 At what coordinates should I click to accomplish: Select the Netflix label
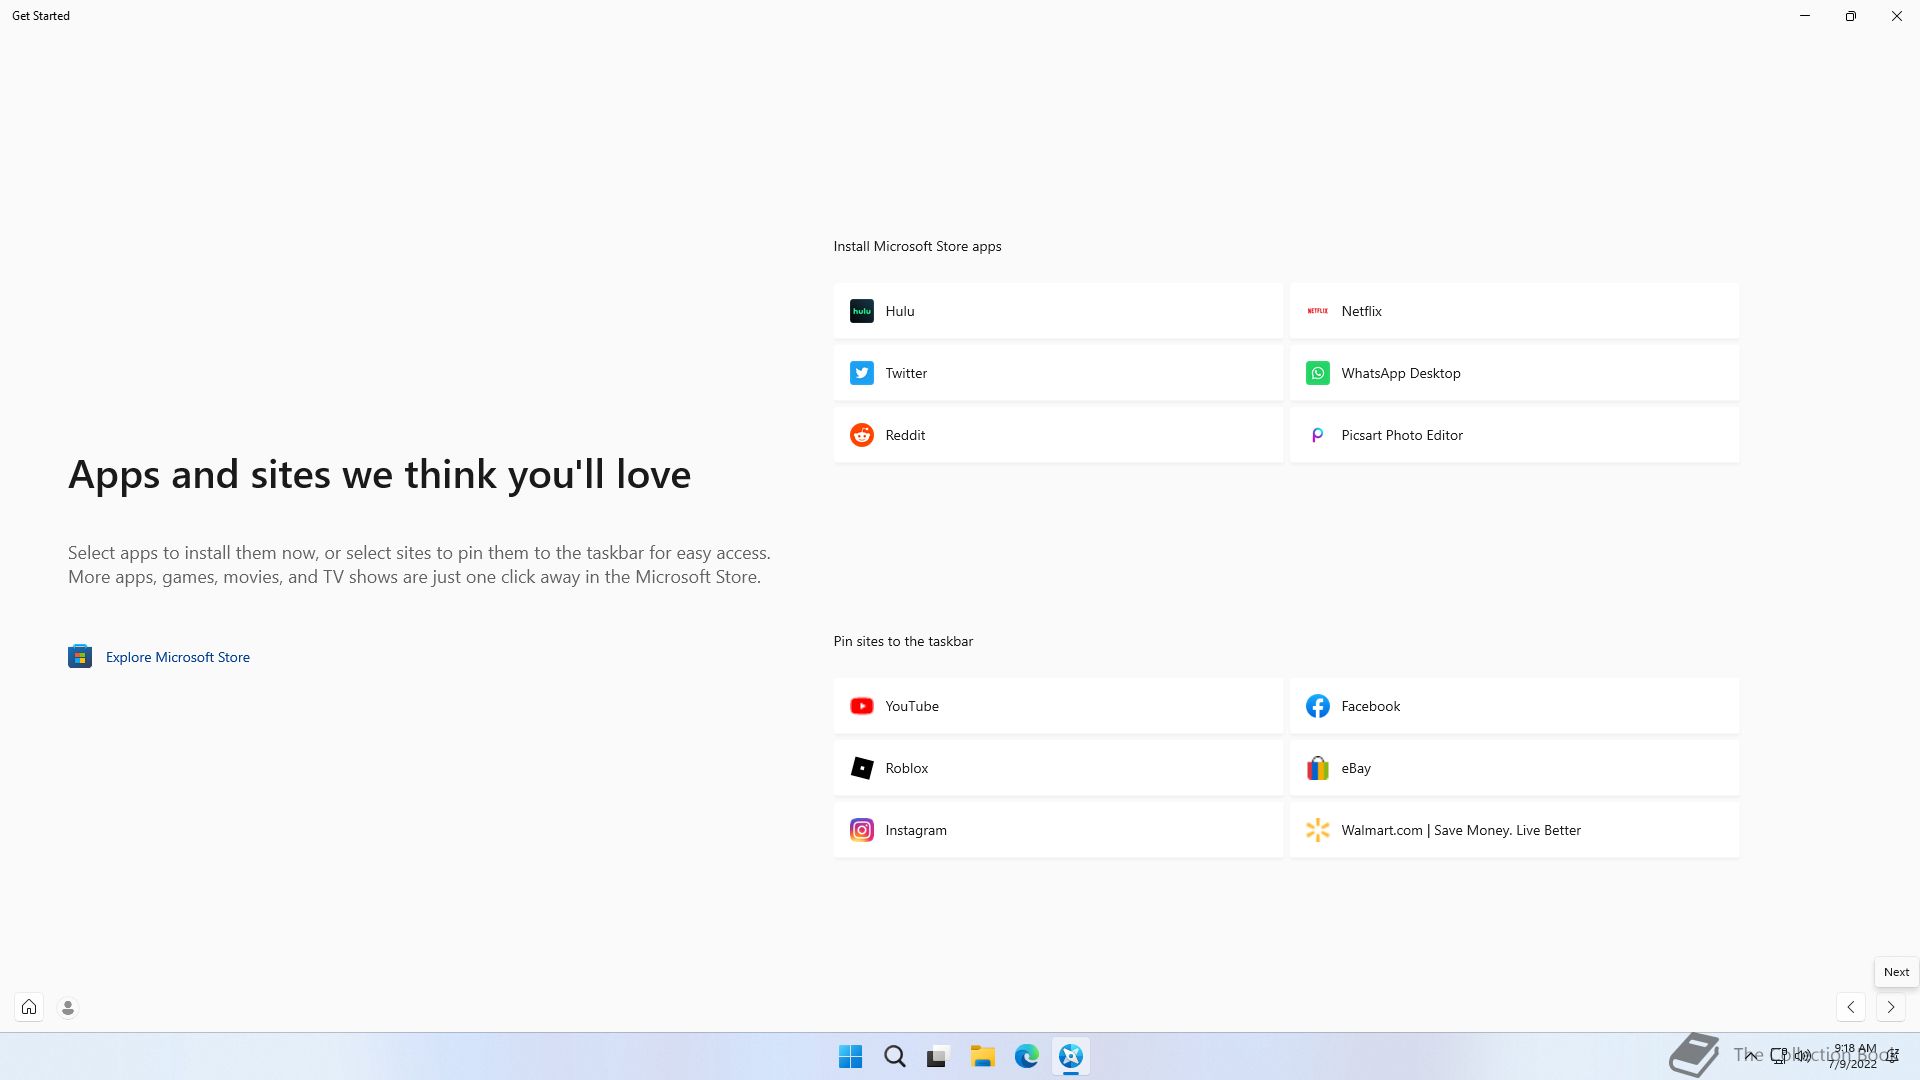1361,311
